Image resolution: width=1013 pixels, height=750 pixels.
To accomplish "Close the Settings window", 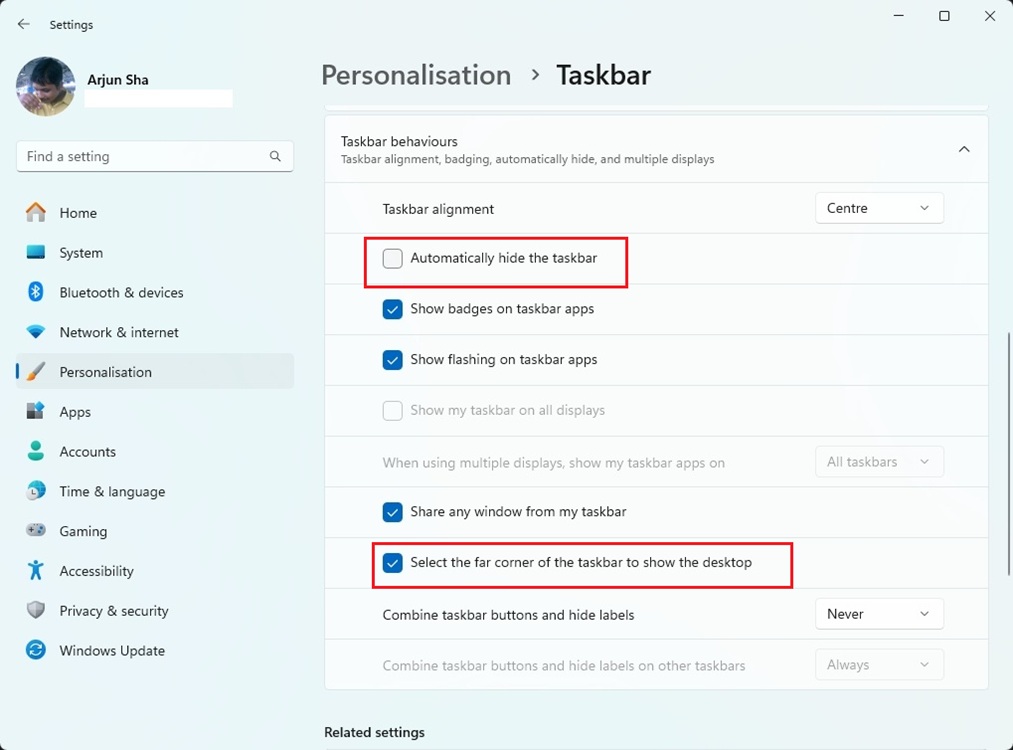I will [990, 16].
